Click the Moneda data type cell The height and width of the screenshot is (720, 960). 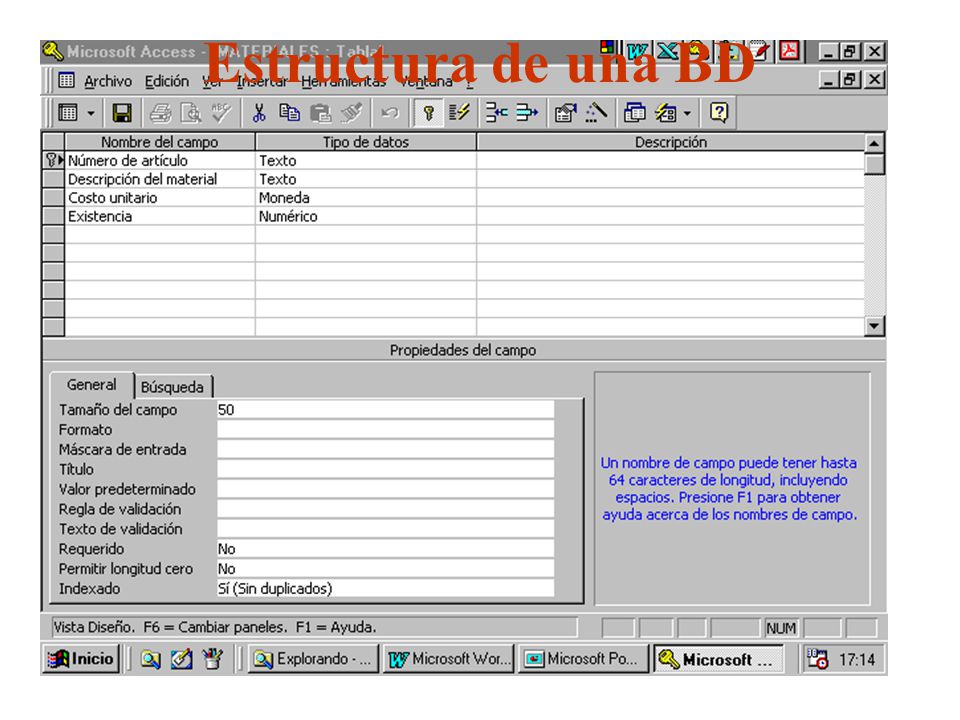coord(366,198)
